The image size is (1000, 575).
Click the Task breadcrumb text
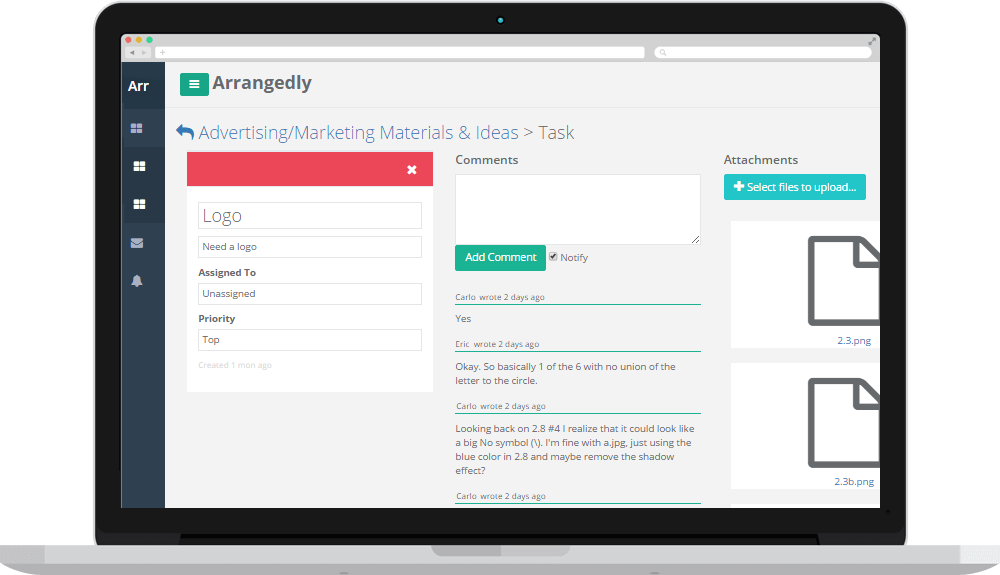click(556, 133)
